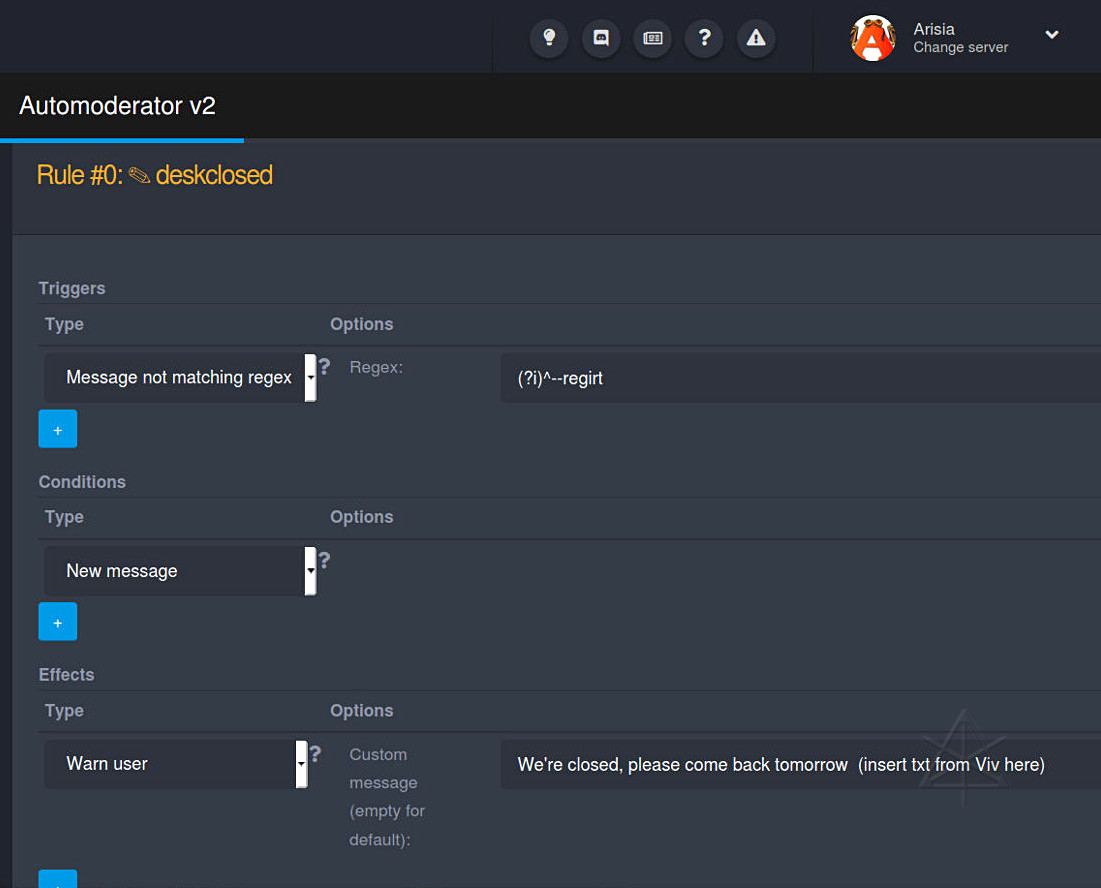Open the 'New message' condition type dropdown
The height and width of the screenshot is (888, 1101).
[180, 571]
